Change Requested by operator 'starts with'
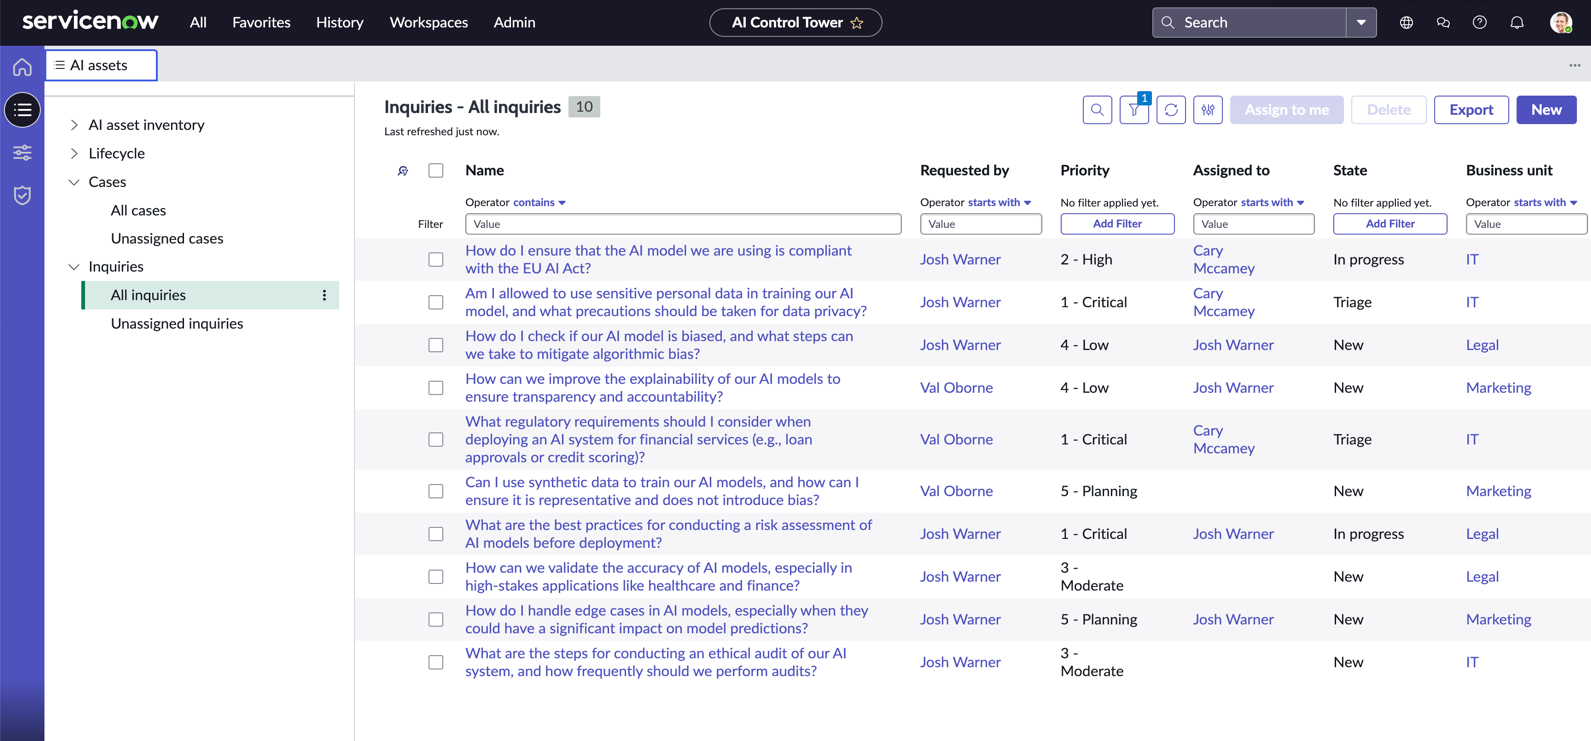This screenshot has width=1591, height=741. point(999,202)
